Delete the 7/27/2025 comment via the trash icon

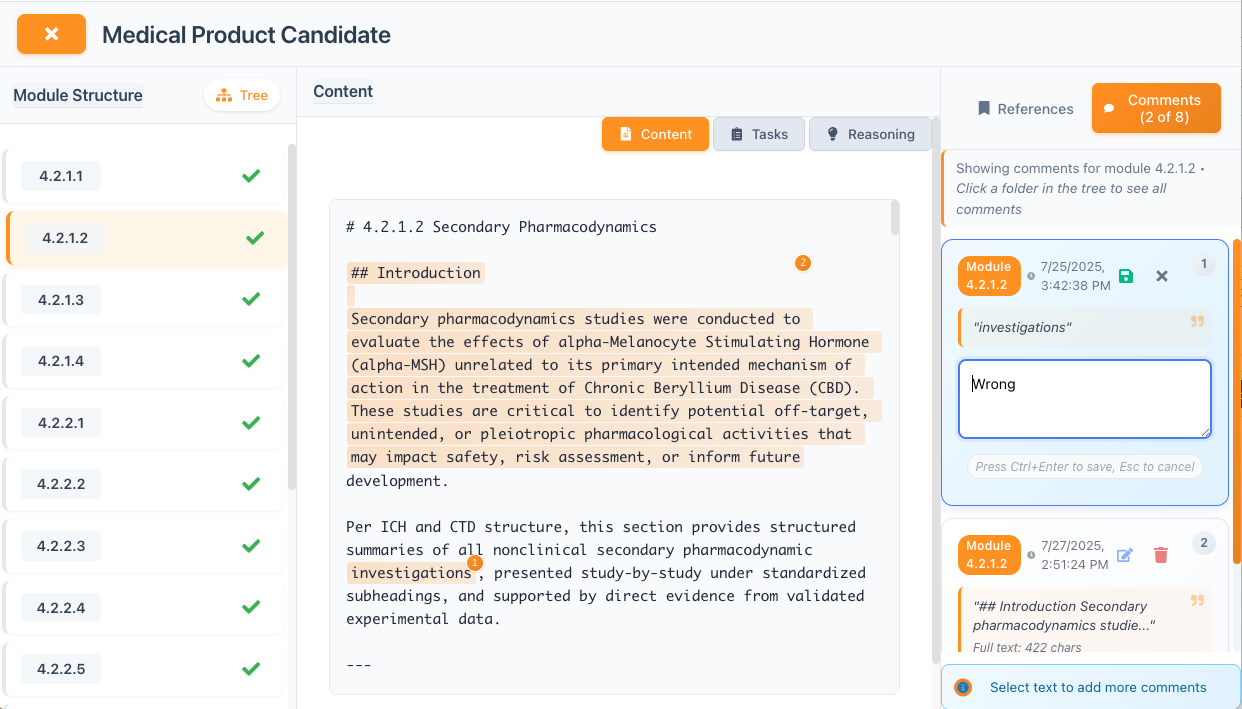(1160, 555)
